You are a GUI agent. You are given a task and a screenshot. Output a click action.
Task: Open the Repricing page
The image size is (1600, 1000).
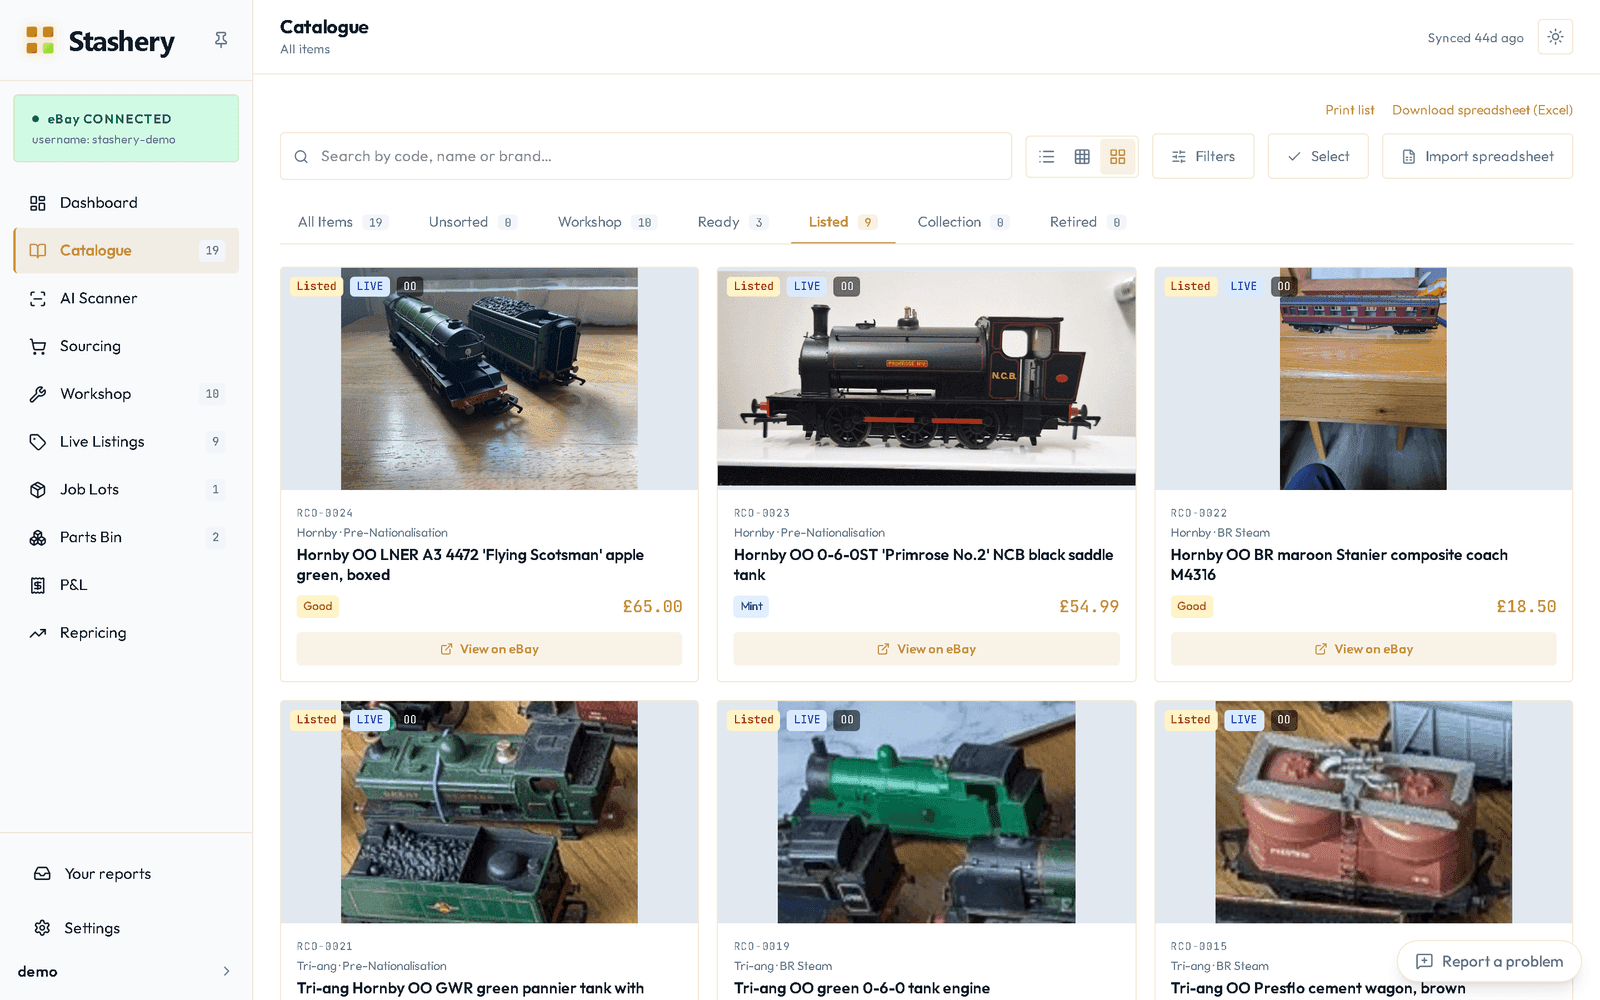(x=126, y=633)
